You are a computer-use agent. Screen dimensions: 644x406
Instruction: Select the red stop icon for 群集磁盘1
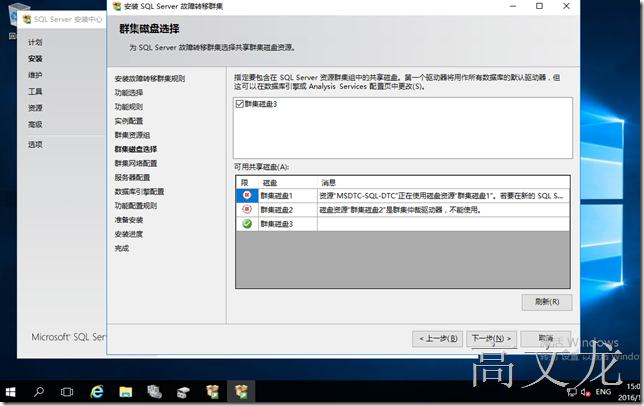(247, 195)
